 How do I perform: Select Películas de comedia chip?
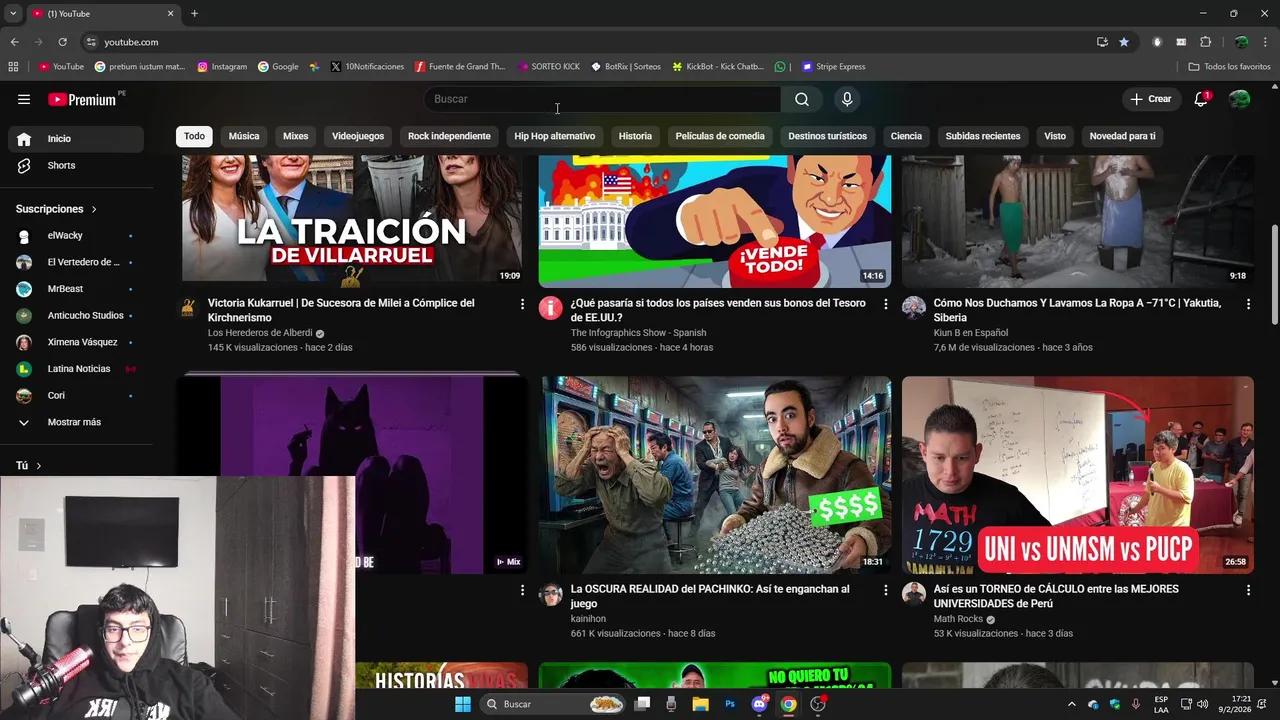pos(720,136)
